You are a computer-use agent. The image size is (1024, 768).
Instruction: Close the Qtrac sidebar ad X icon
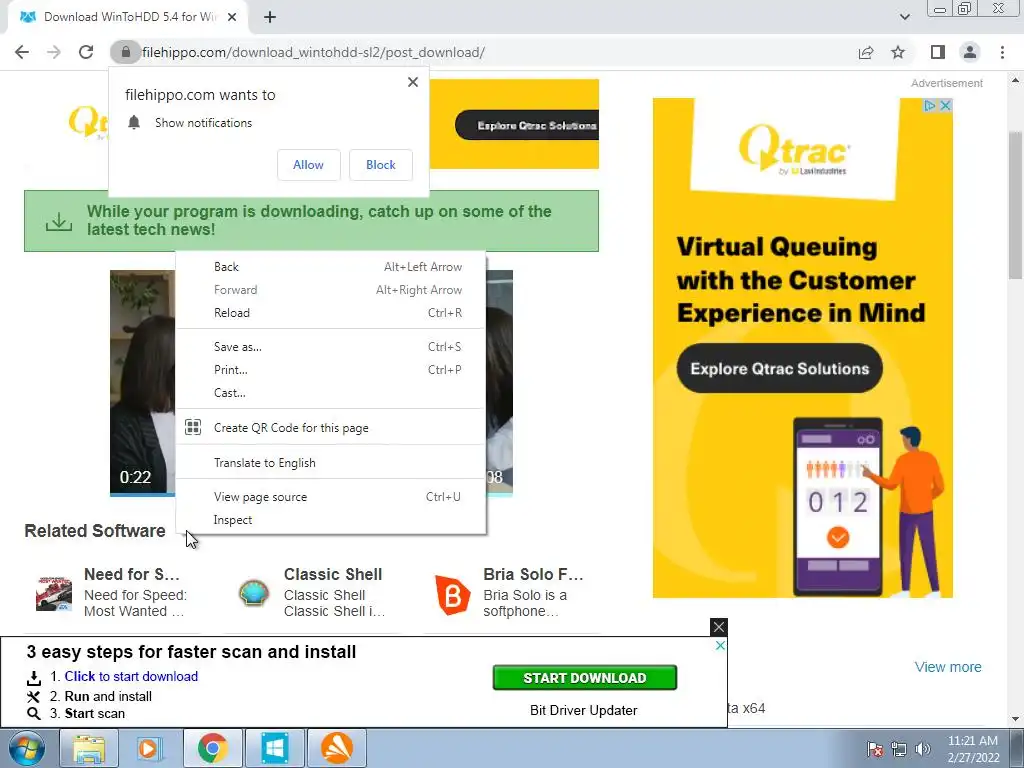945,105
